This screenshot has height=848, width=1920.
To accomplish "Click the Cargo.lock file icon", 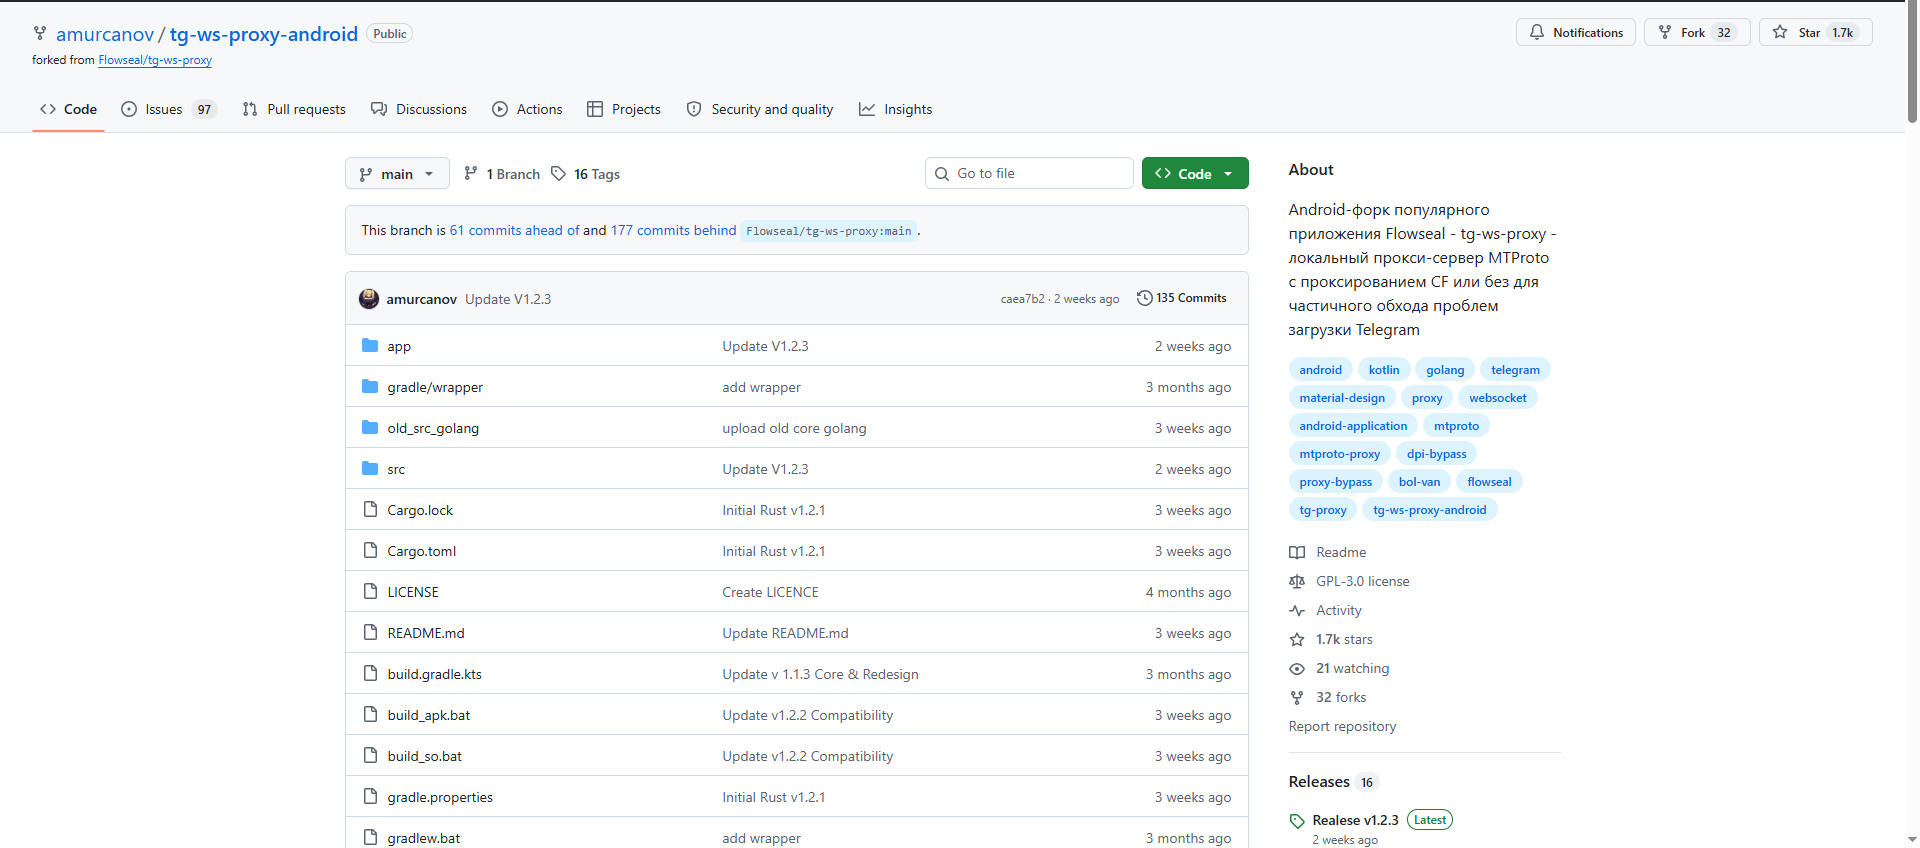I will [x=370, y=510].
